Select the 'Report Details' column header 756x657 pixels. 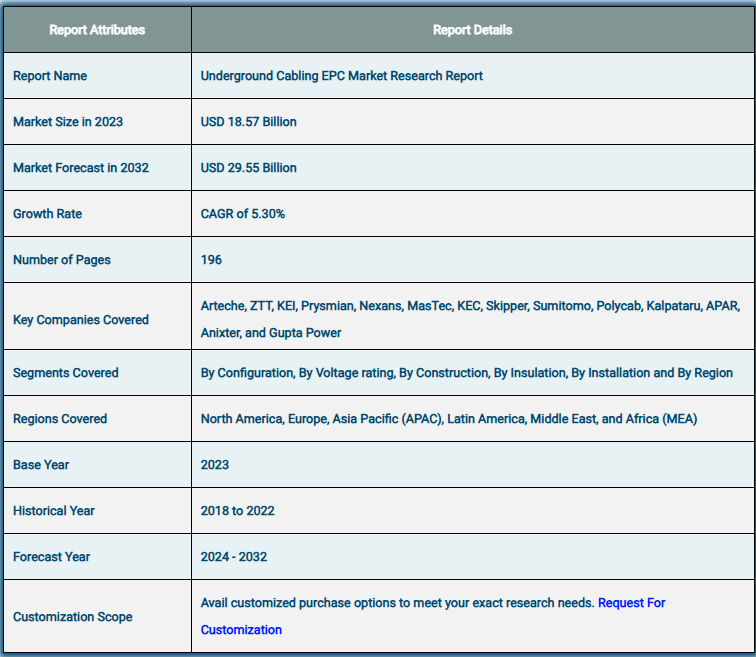click(472, 30)
